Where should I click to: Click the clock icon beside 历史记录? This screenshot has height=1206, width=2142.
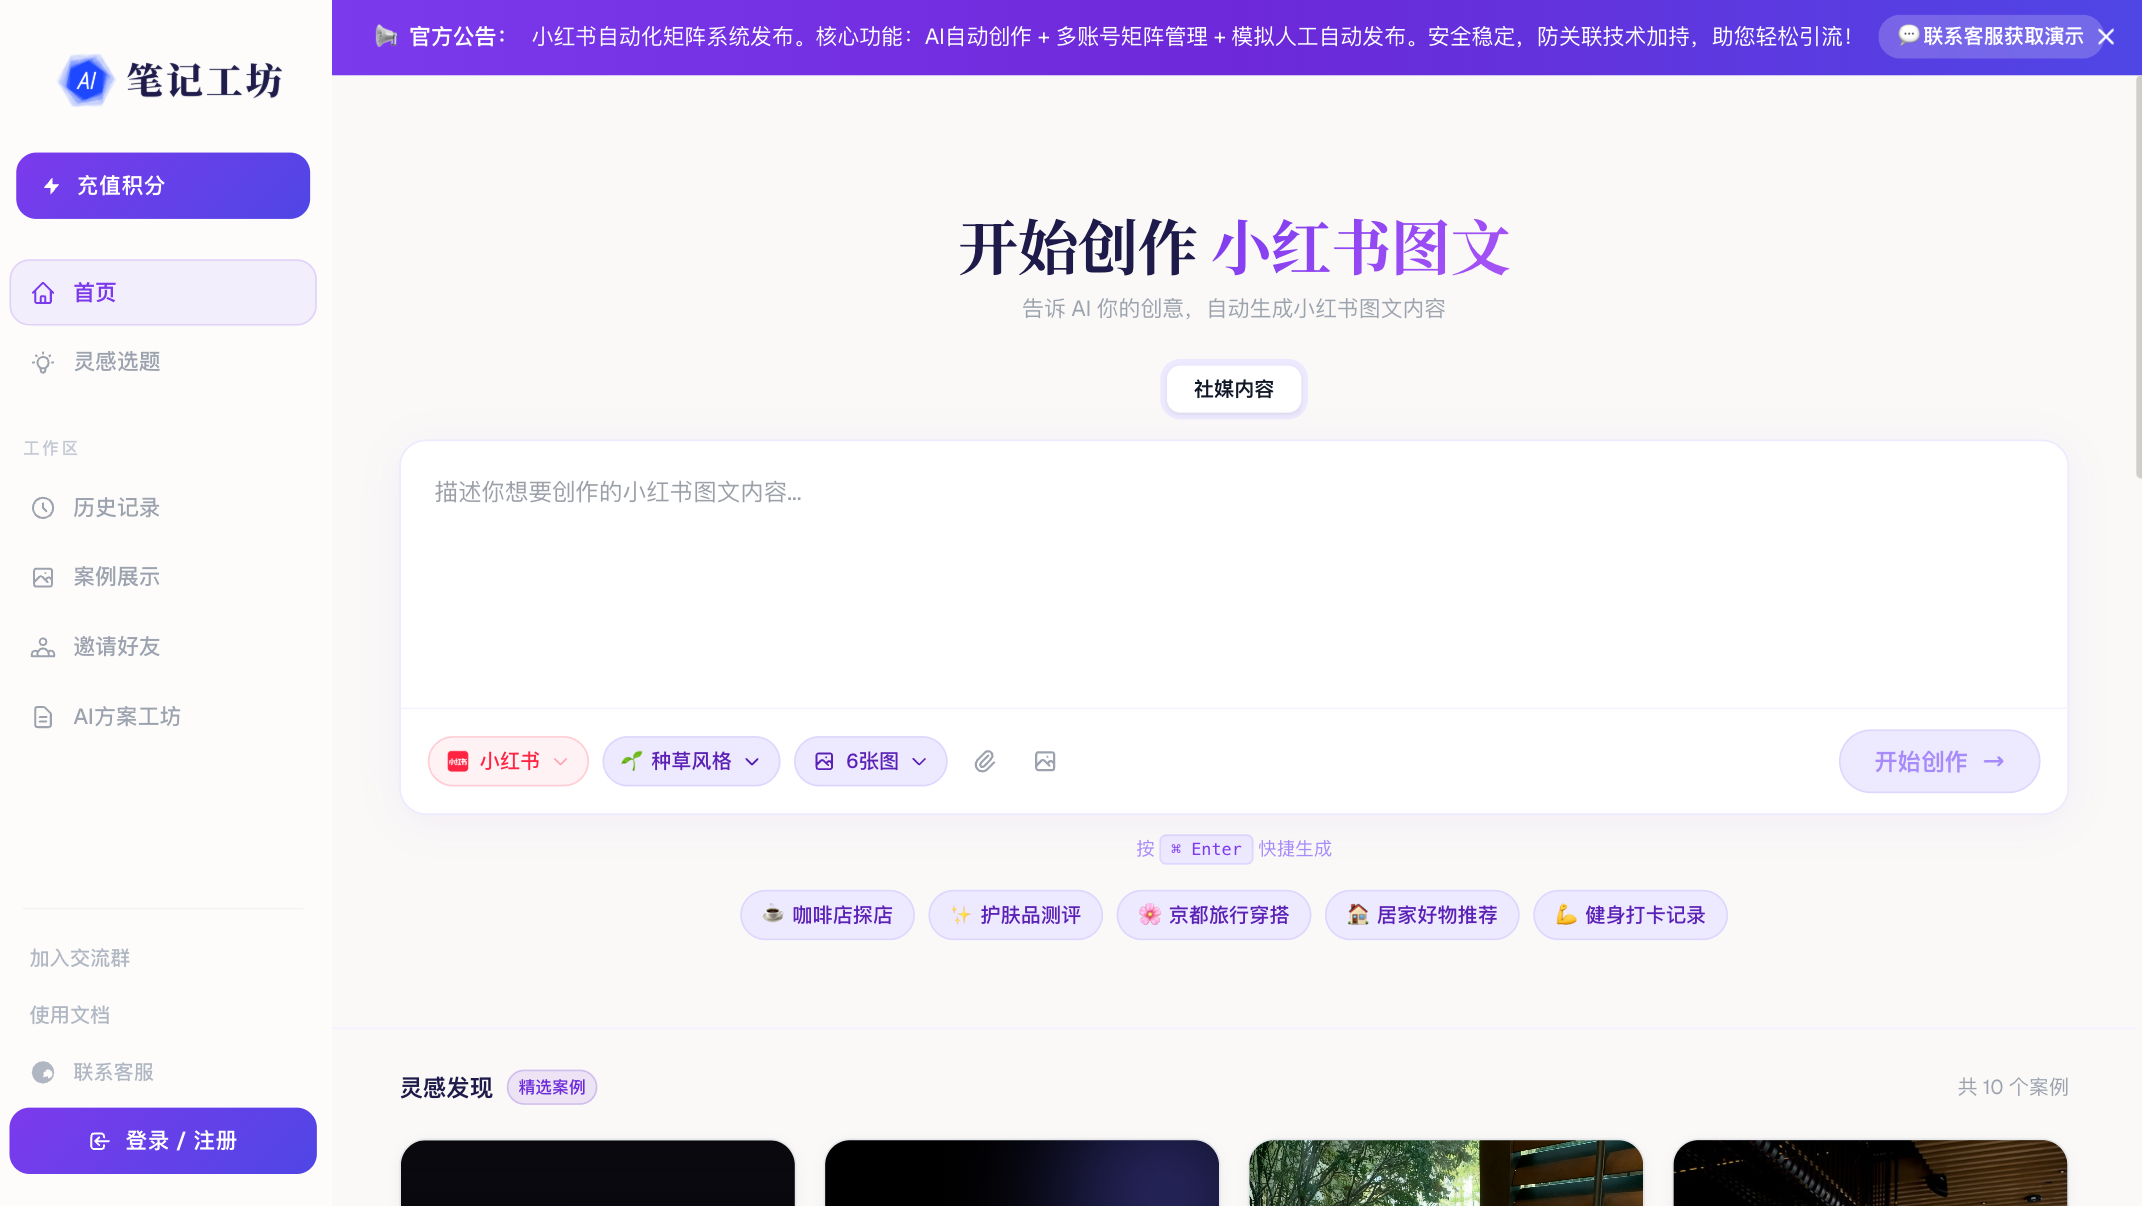click(43, 508)
